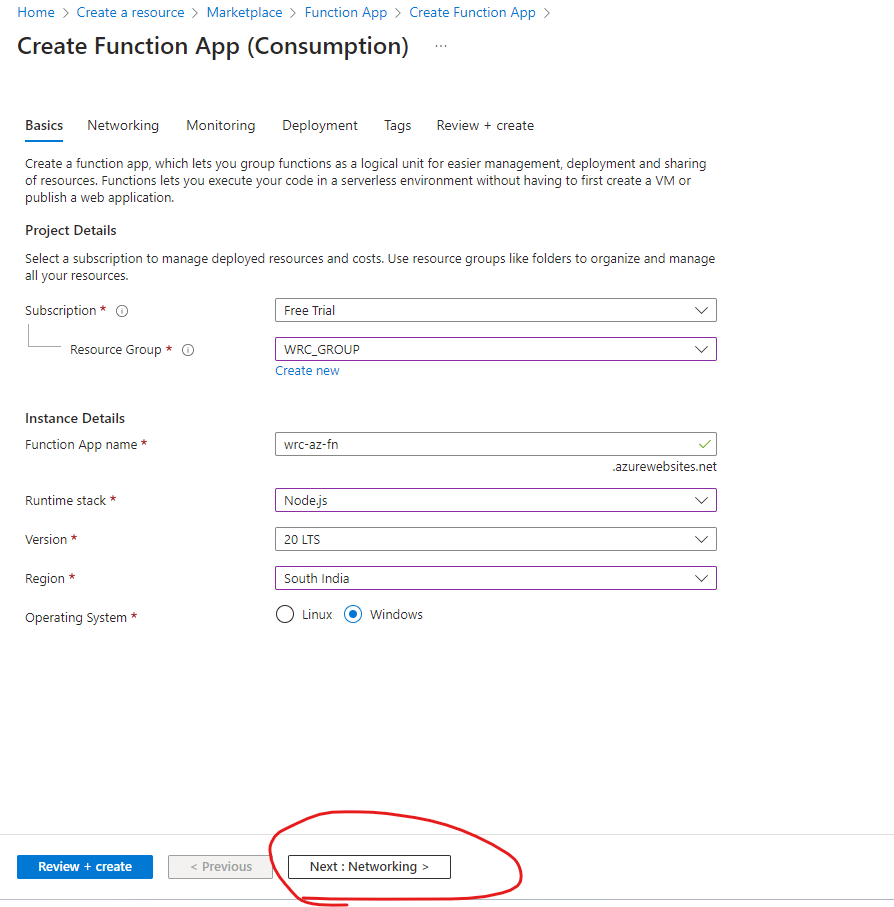Screen dimensions: 894x907
Task: Click the Instance Details heading
Action: point(75,418)
